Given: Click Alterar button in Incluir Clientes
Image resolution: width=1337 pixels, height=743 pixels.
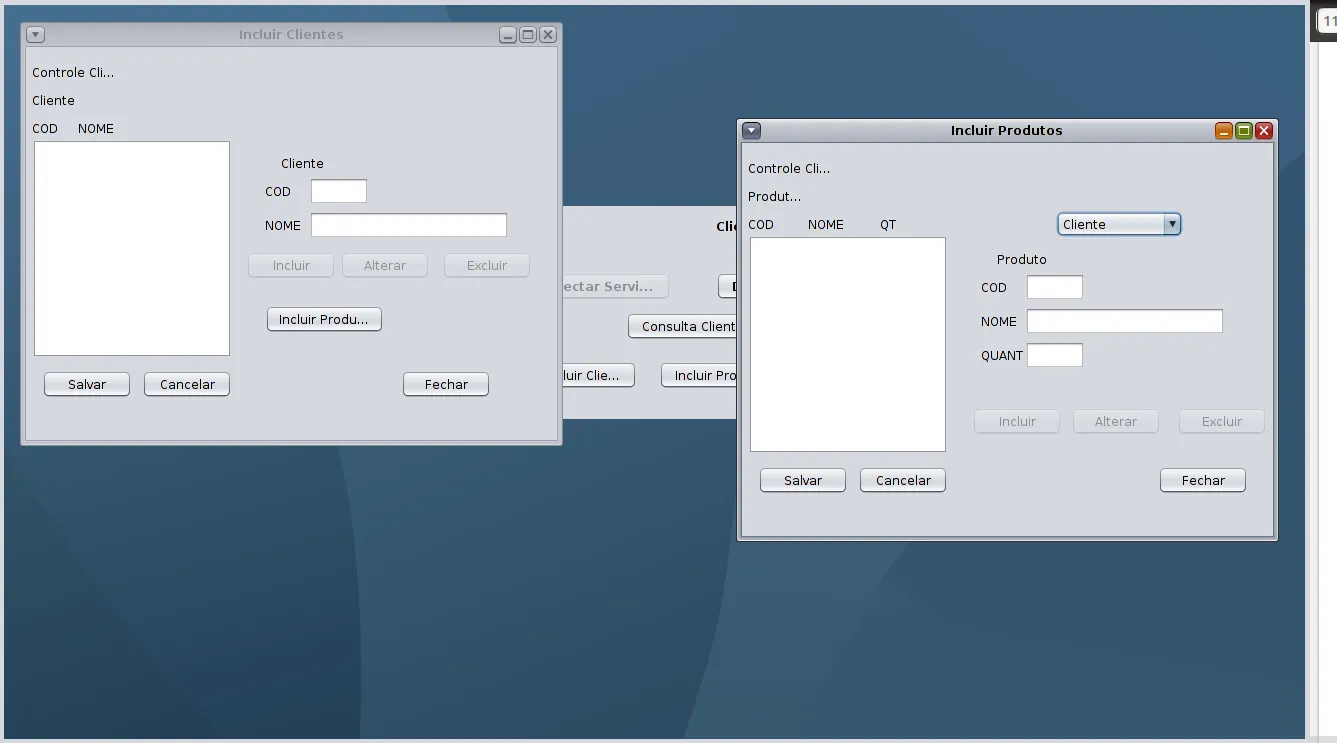Looking at the screenshot, I should 385,265.
